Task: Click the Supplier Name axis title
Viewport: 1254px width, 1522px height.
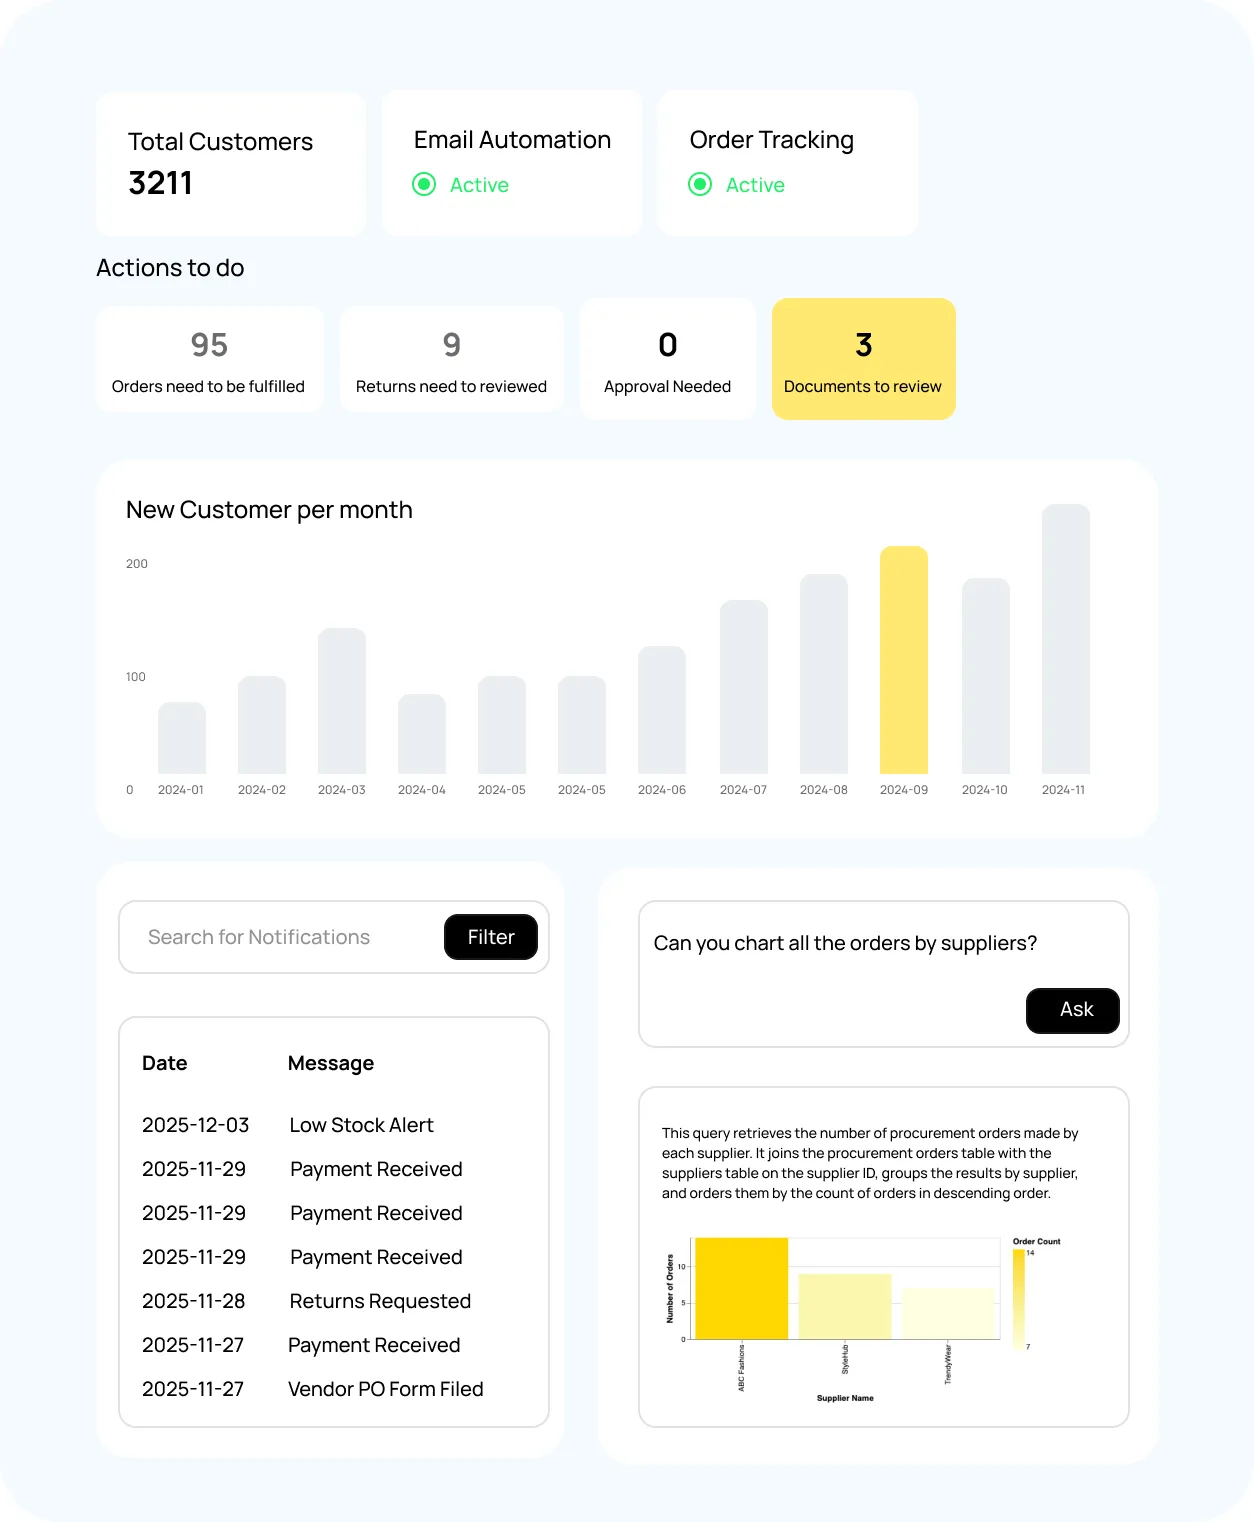Action: coord(845,1398)
